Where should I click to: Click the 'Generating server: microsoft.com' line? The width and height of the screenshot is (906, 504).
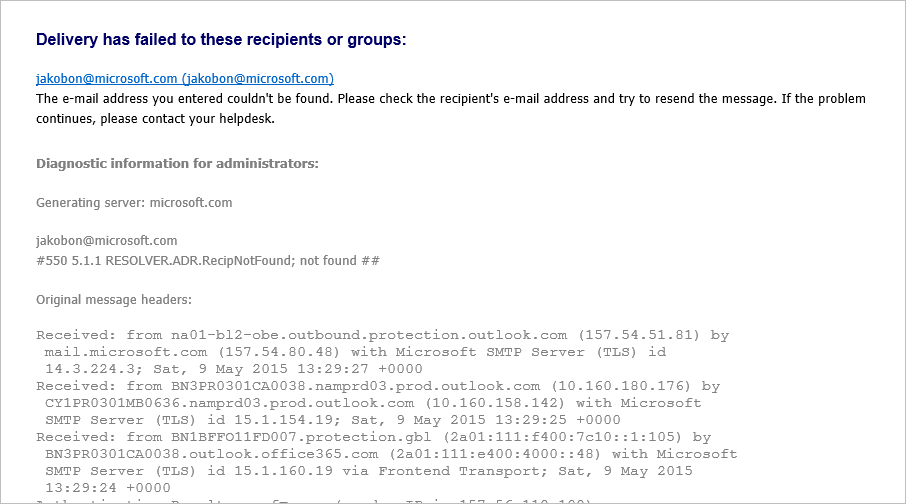134,203
